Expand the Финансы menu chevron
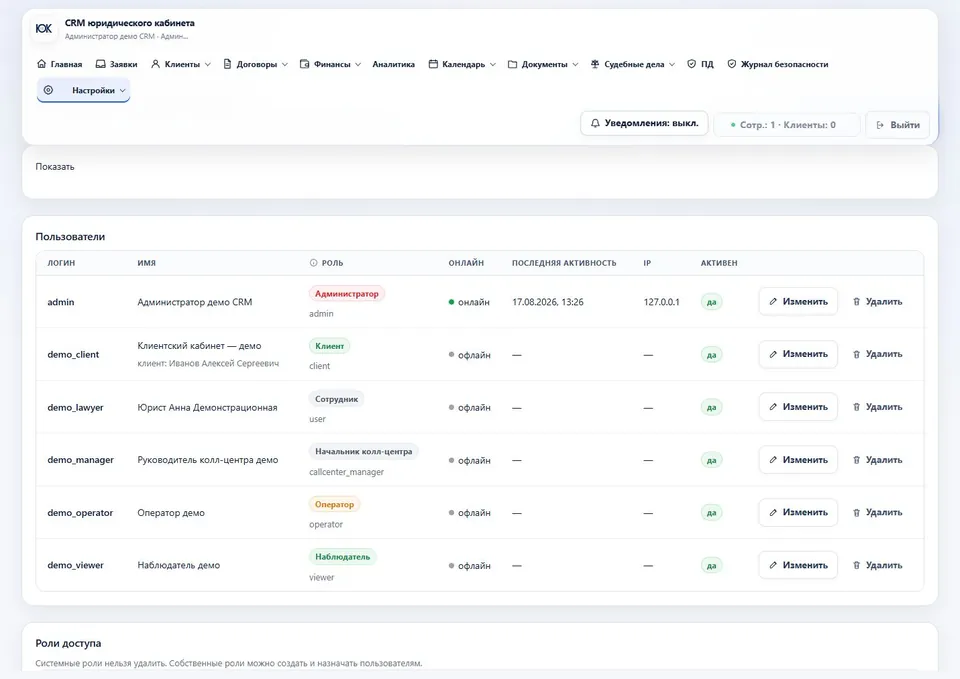Image resolution: width=960 pixels, height=679 pixels. [x=358, y=64]
